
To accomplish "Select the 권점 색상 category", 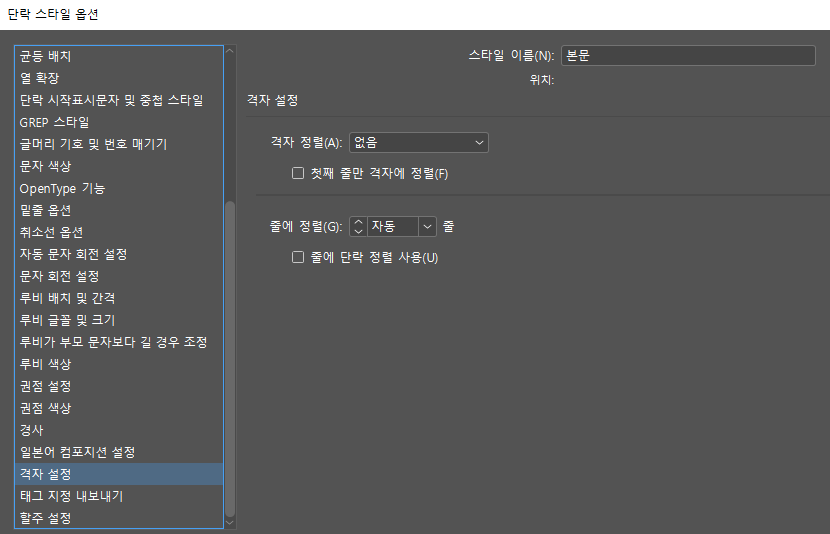I will (119, 408).
